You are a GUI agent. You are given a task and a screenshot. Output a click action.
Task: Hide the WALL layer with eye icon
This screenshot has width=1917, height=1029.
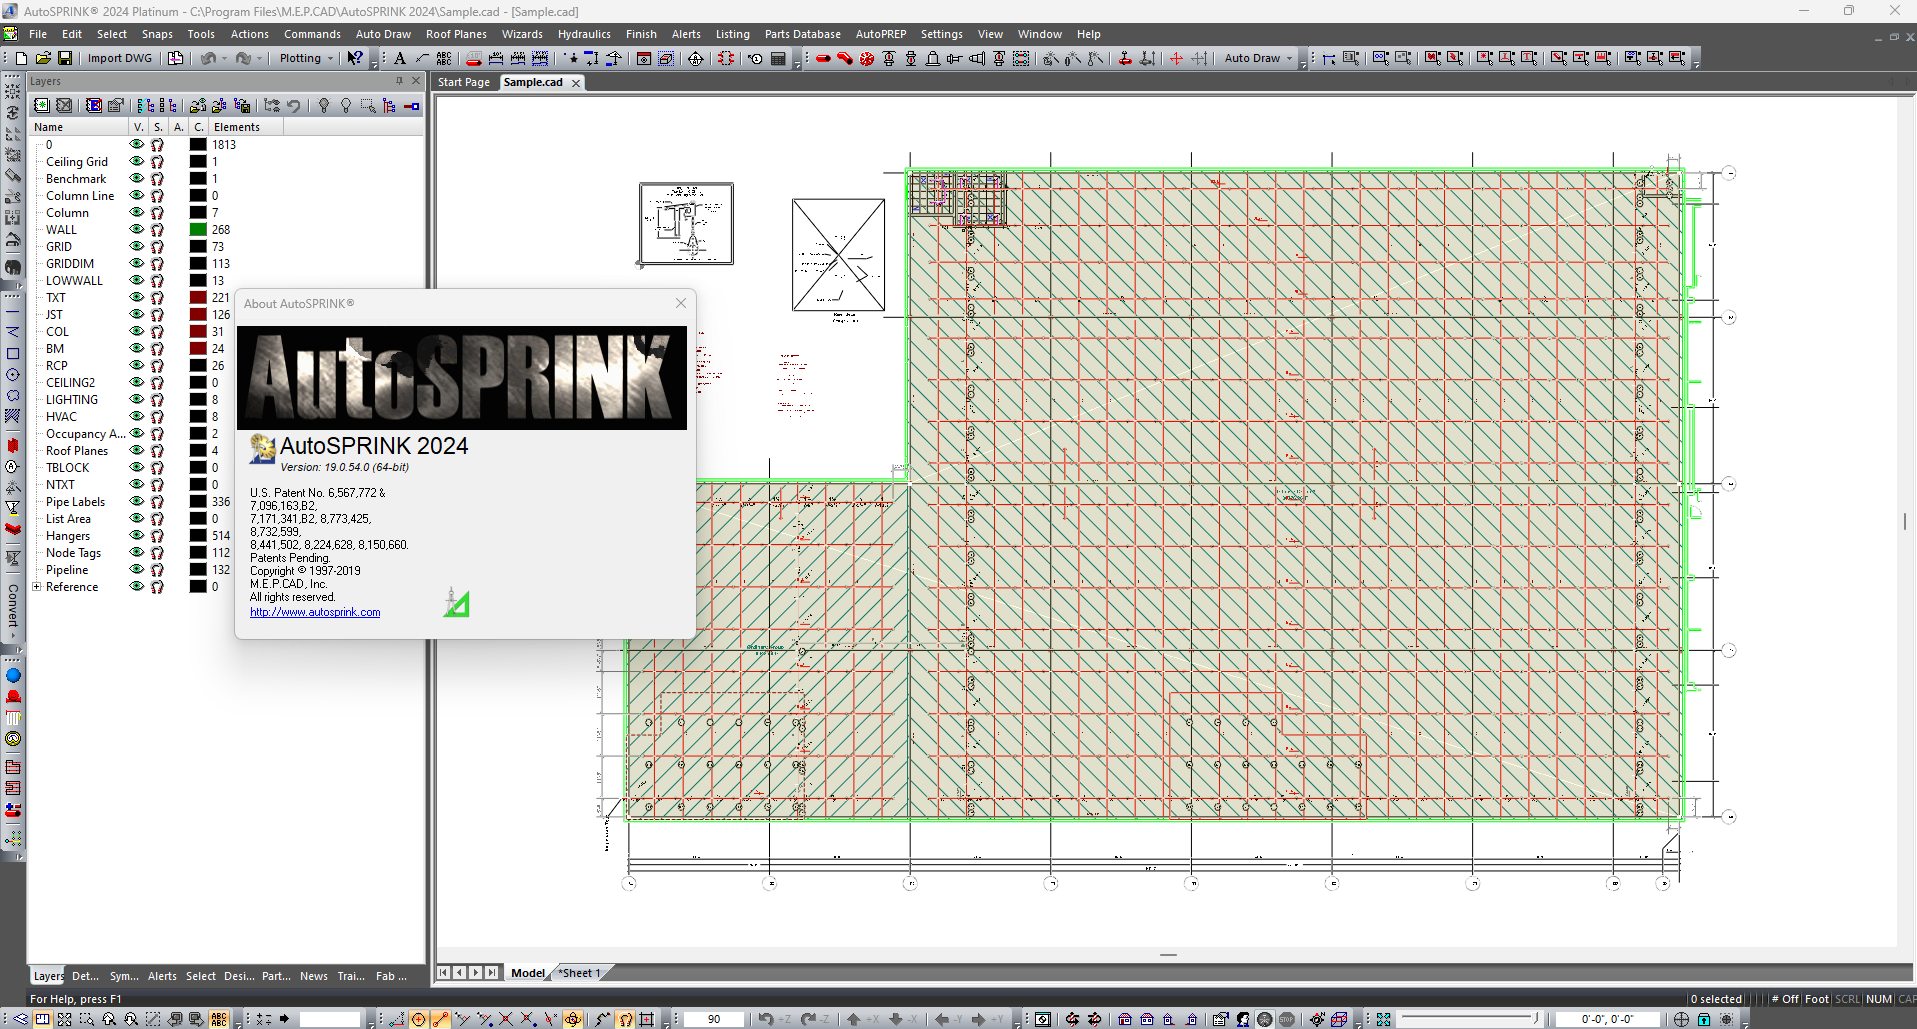coord(137,229)
